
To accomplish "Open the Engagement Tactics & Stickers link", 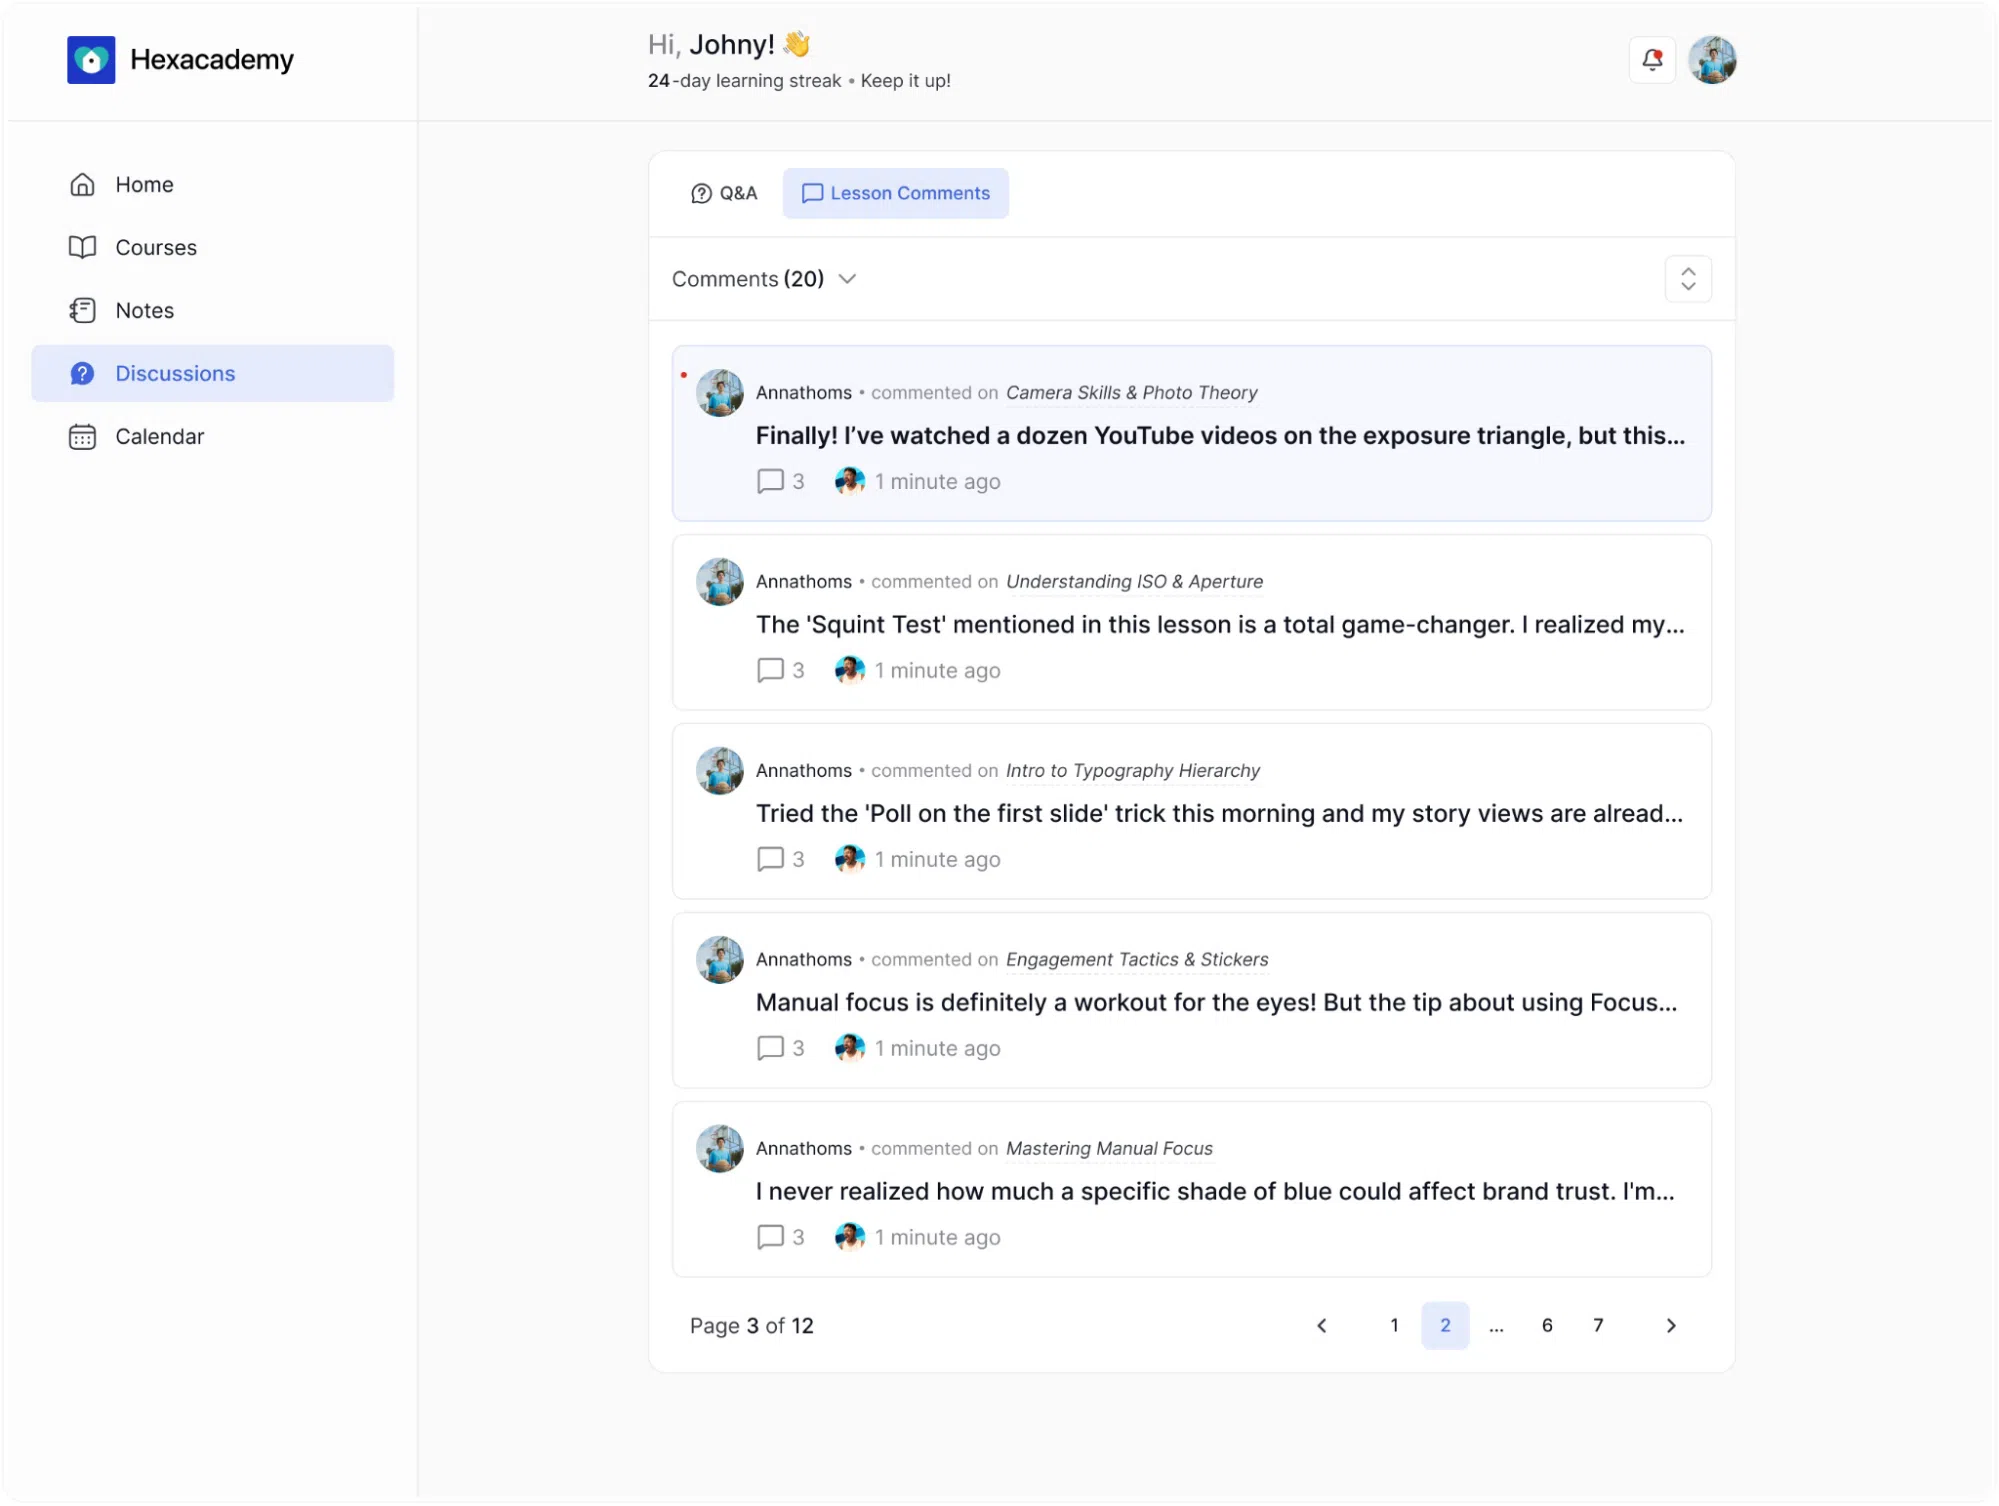I will click(x=1137, y=960).
